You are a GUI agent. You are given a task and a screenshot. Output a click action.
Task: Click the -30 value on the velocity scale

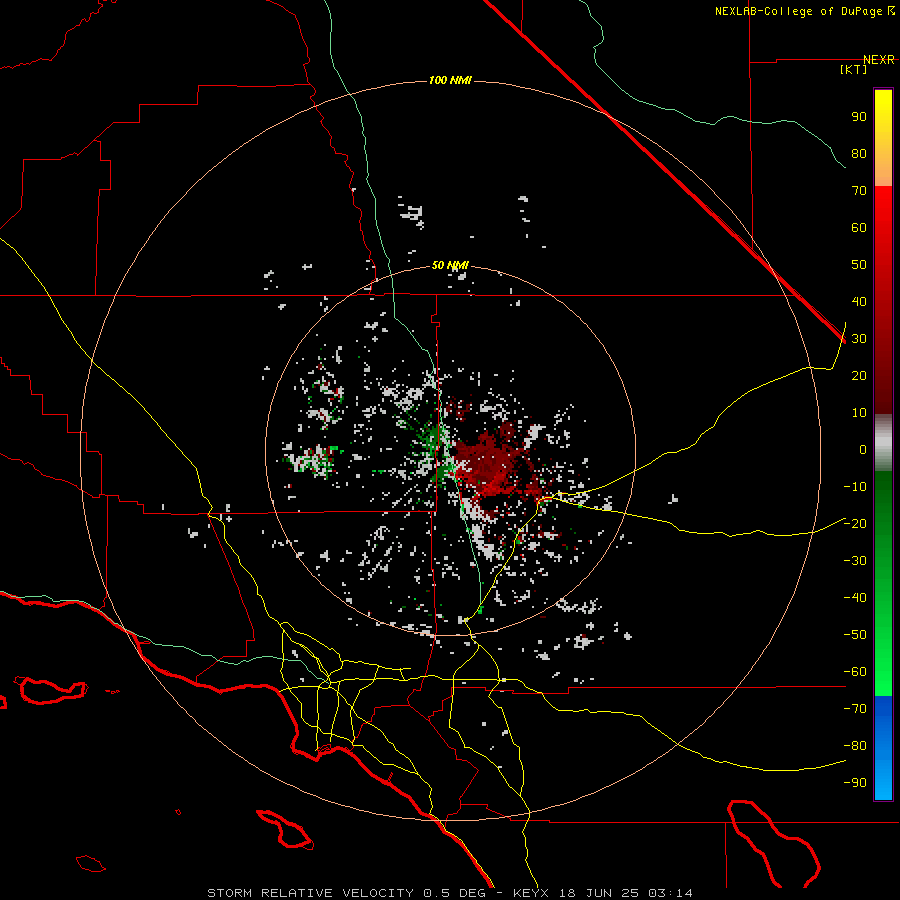(855, 561)
